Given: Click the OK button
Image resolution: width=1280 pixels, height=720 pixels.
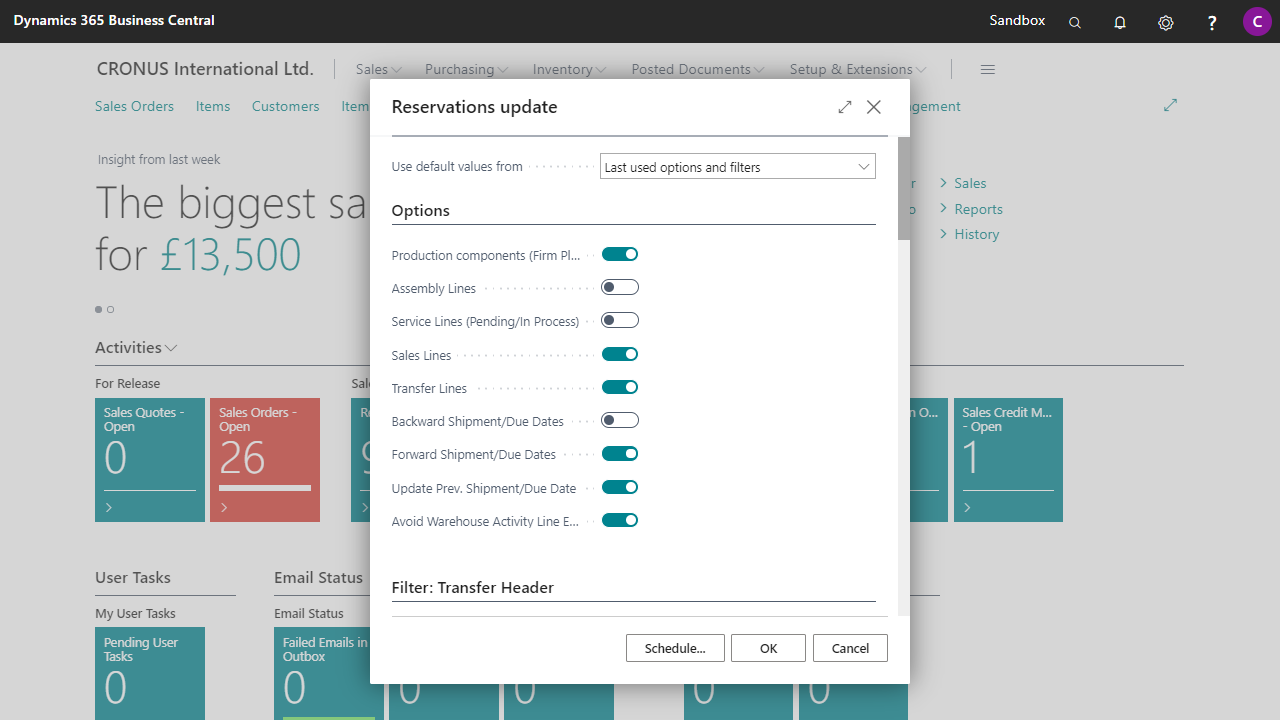Looking at the screenshot, I should (768, 648).
